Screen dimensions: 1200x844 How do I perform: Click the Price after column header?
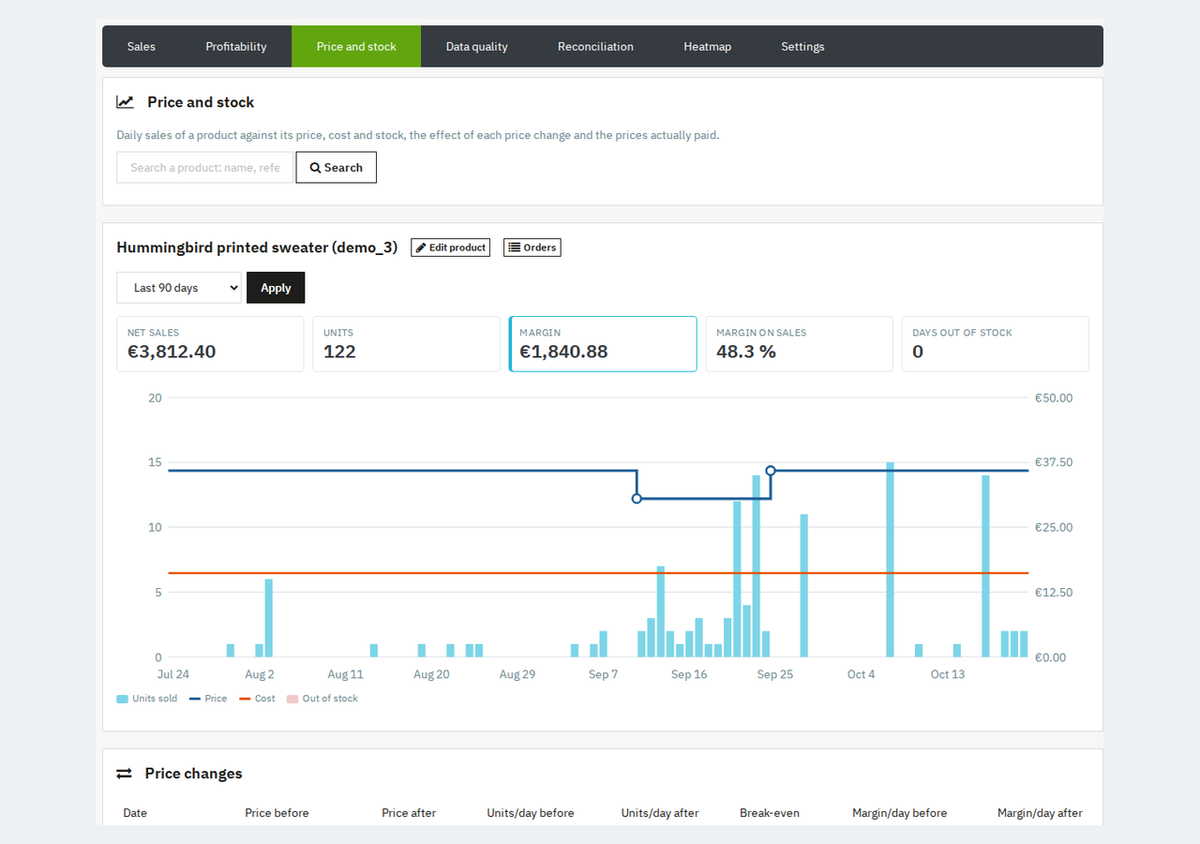coord(409,813)
